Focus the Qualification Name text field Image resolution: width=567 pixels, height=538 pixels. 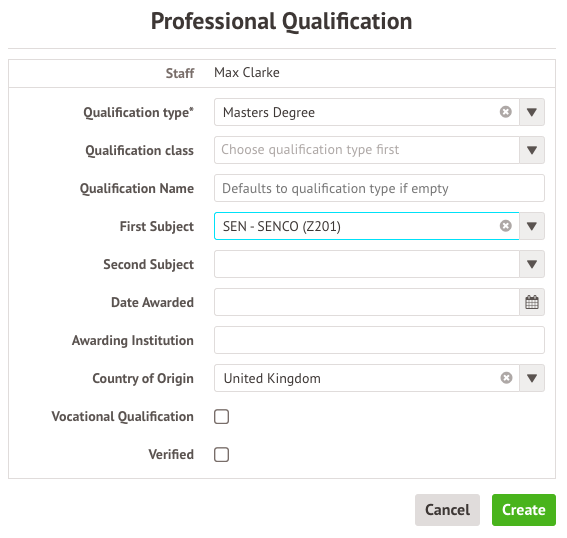click(379, 188)
